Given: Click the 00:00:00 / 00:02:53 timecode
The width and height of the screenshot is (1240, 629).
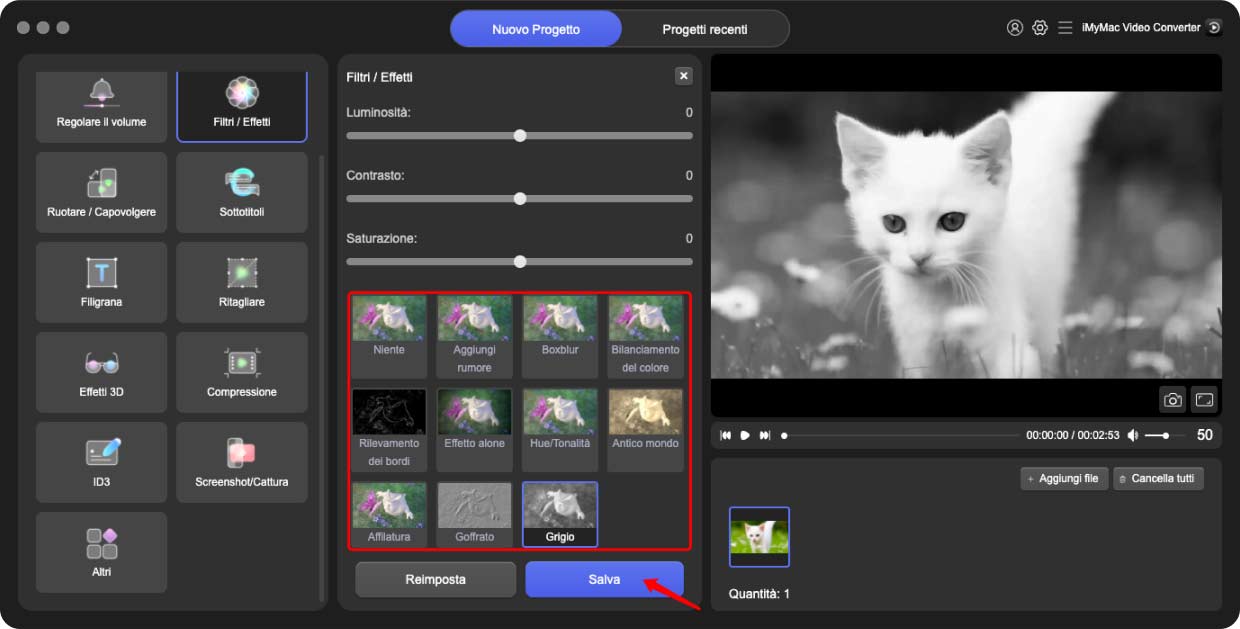Looking at the screenshot, I should tap(1071, 436).
